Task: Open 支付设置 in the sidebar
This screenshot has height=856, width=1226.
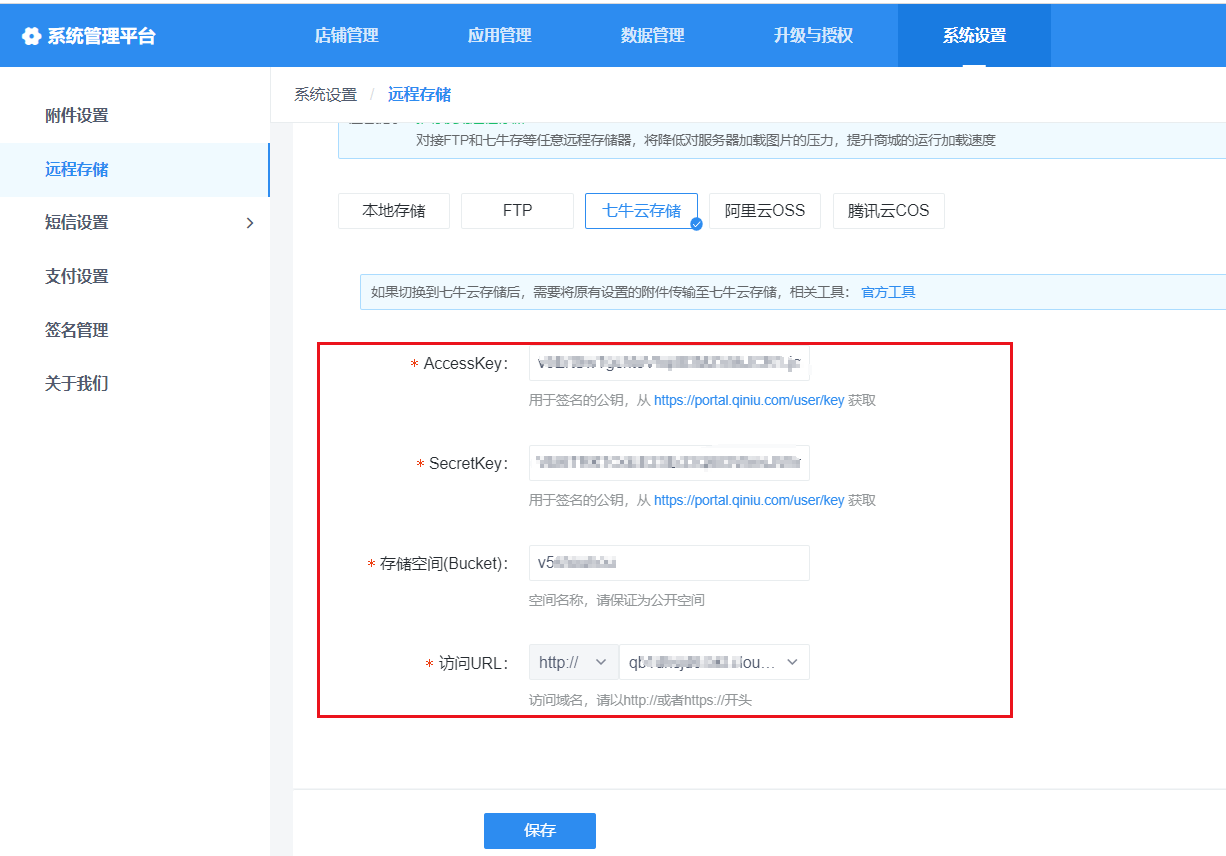Action: [x=77, y=277]
